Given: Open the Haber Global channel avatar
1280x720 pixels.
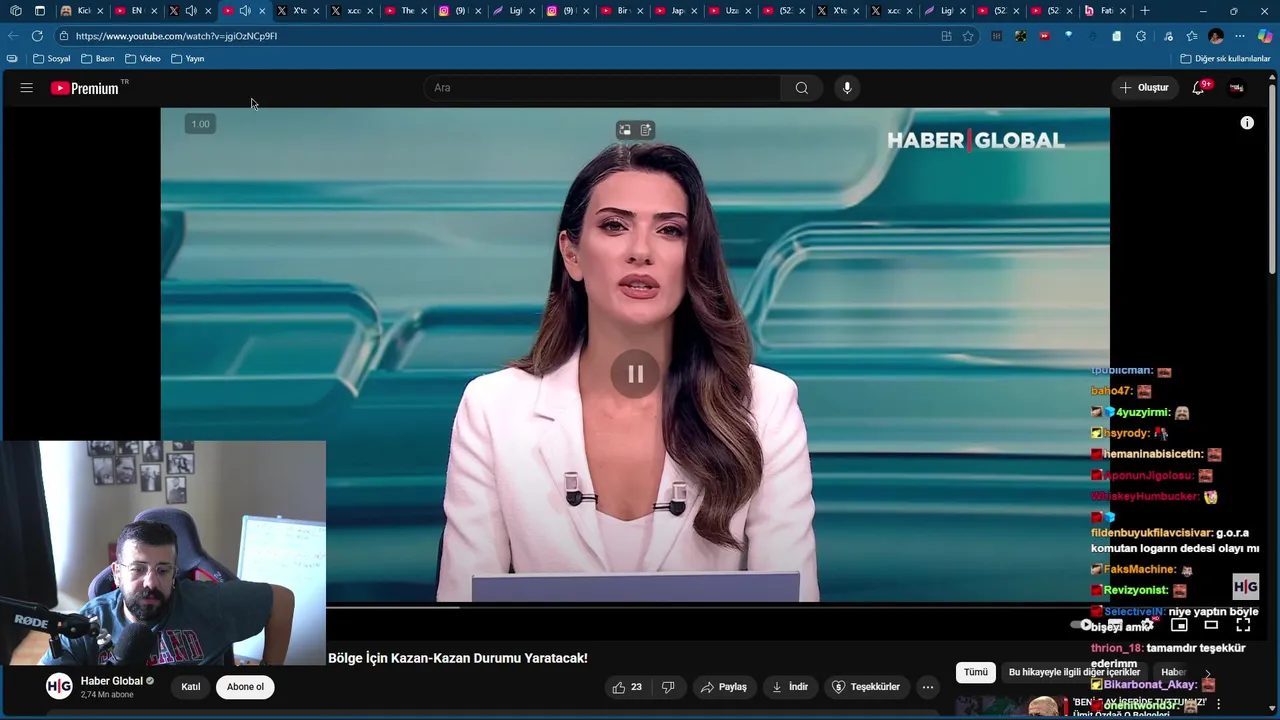Looking at the screenshot, I should [x=59, y=686].
